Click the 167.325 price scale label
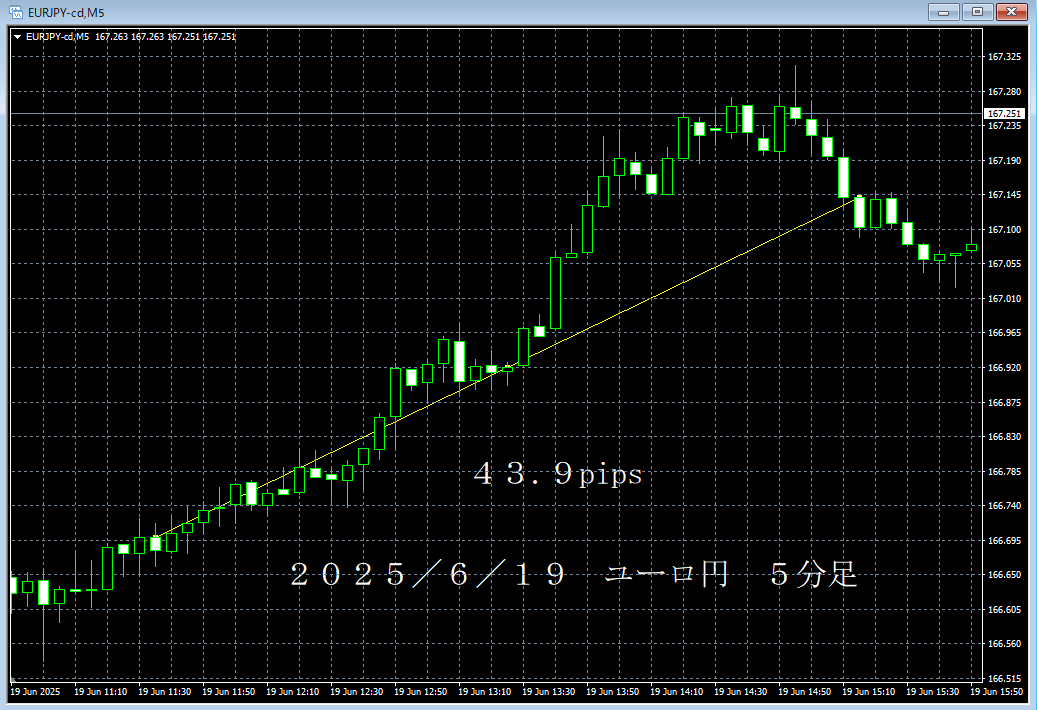 click(x=1003, y=57)
